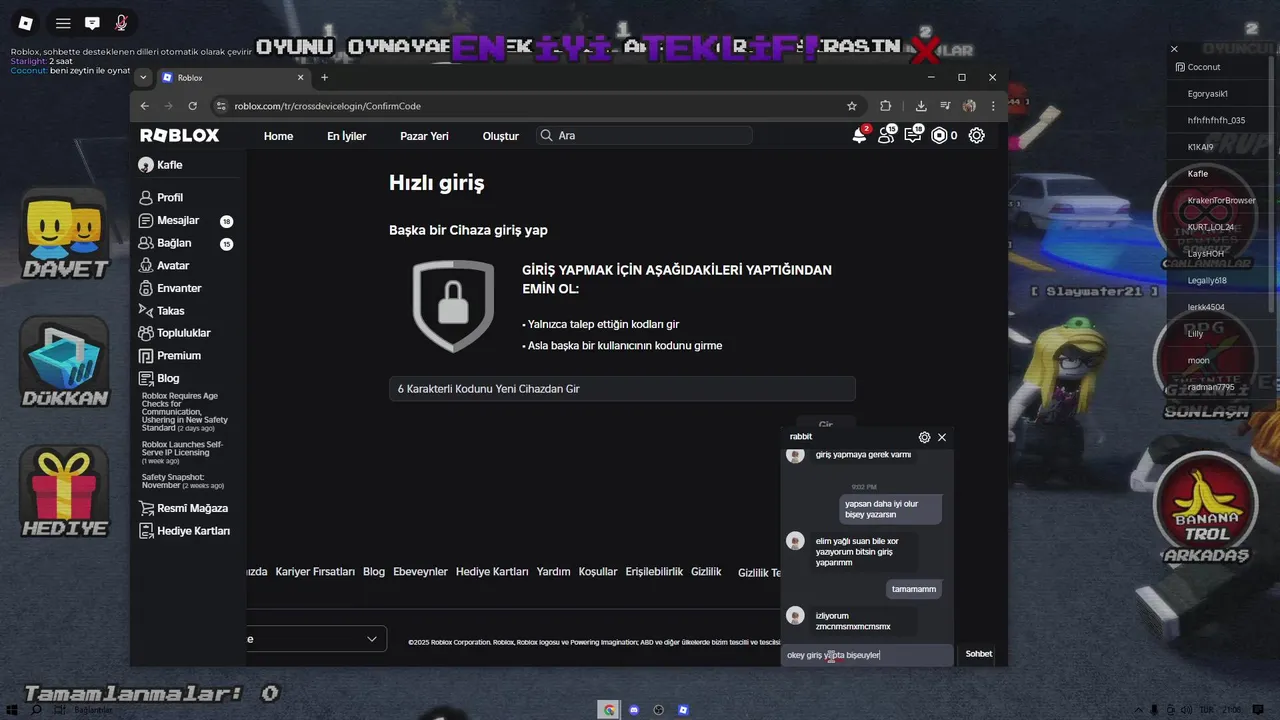Click the address bar URL
This screenshot has height=720, width=1280.
pyautogui.click(x=328, y=106)
